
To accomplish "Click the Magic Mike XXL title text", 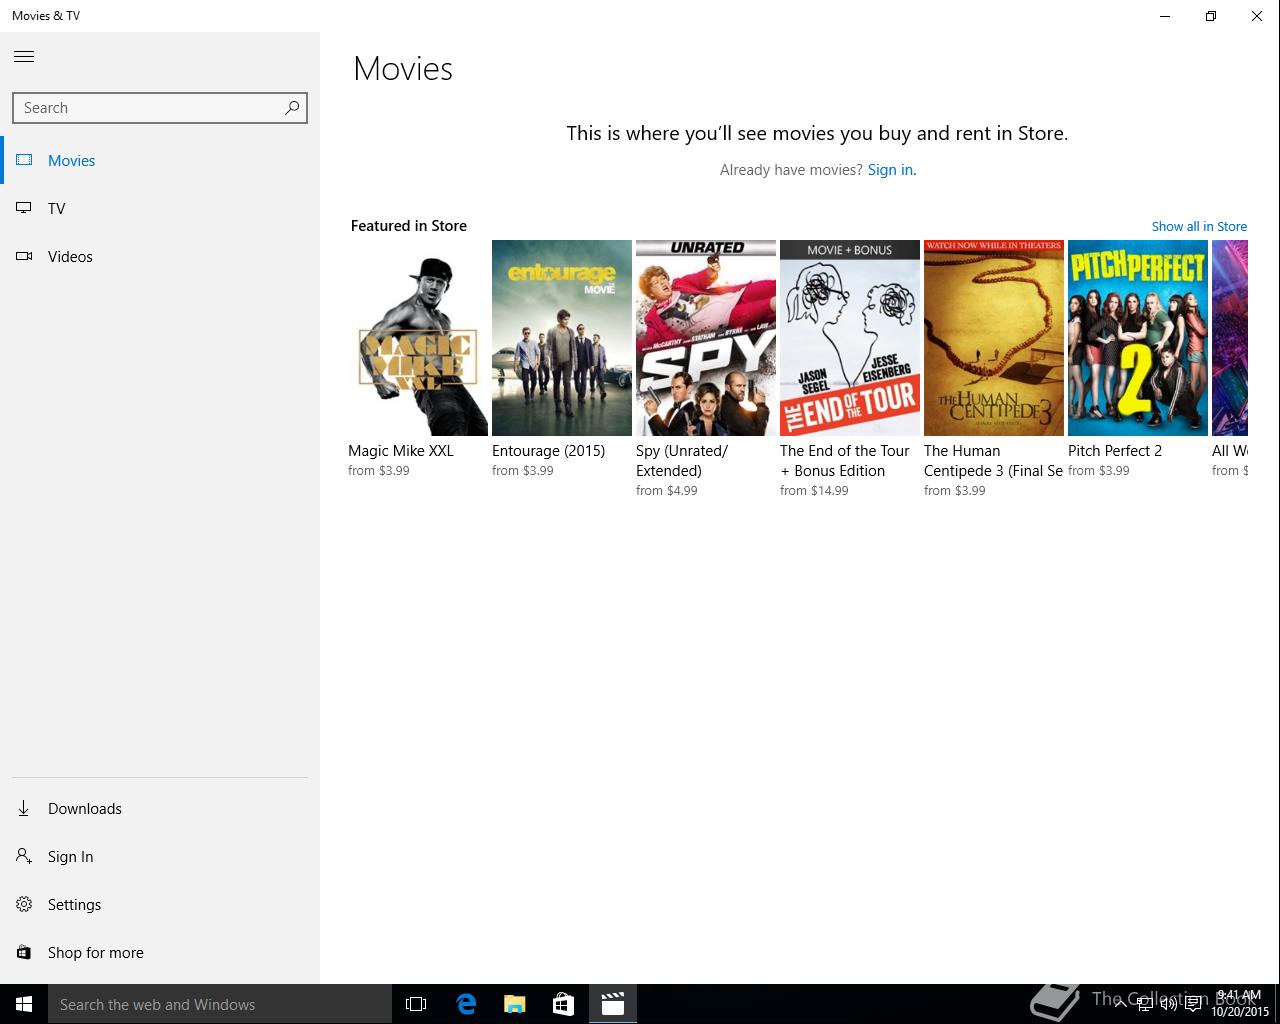I will pos(401,451).
